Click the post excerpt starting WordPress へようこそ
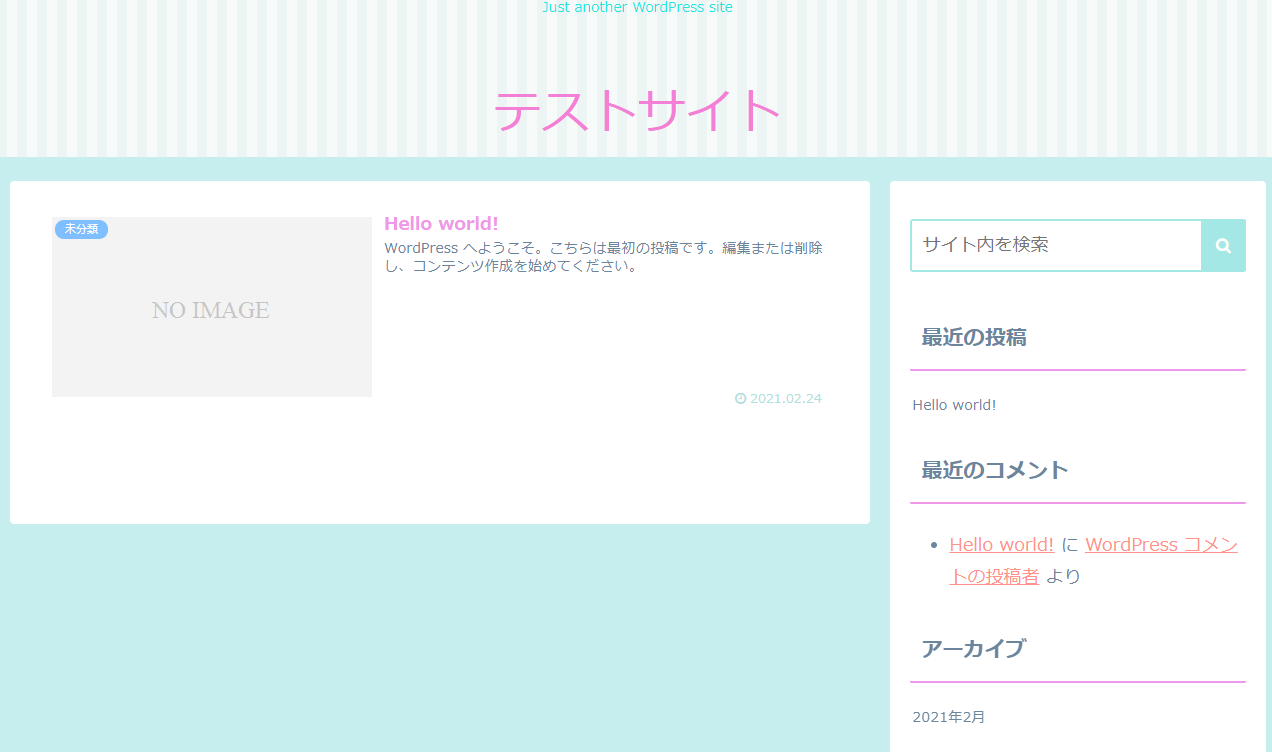Screen dimensions: 1272x752 coord(604,257)
